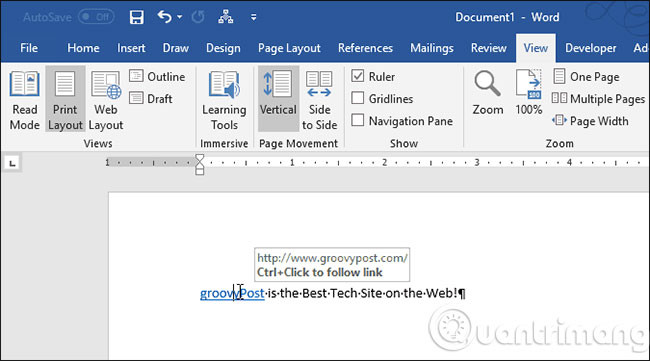Toggle the AutoSave switch
The width and height of the screenshot is (650, 361).
pyautogui.click(x=97, y=17)
